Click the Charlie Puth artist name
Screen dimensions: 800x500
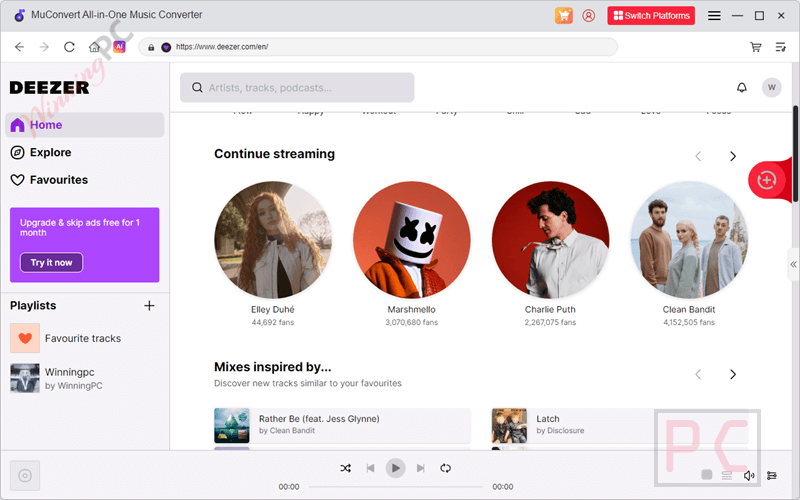(551, 310)
